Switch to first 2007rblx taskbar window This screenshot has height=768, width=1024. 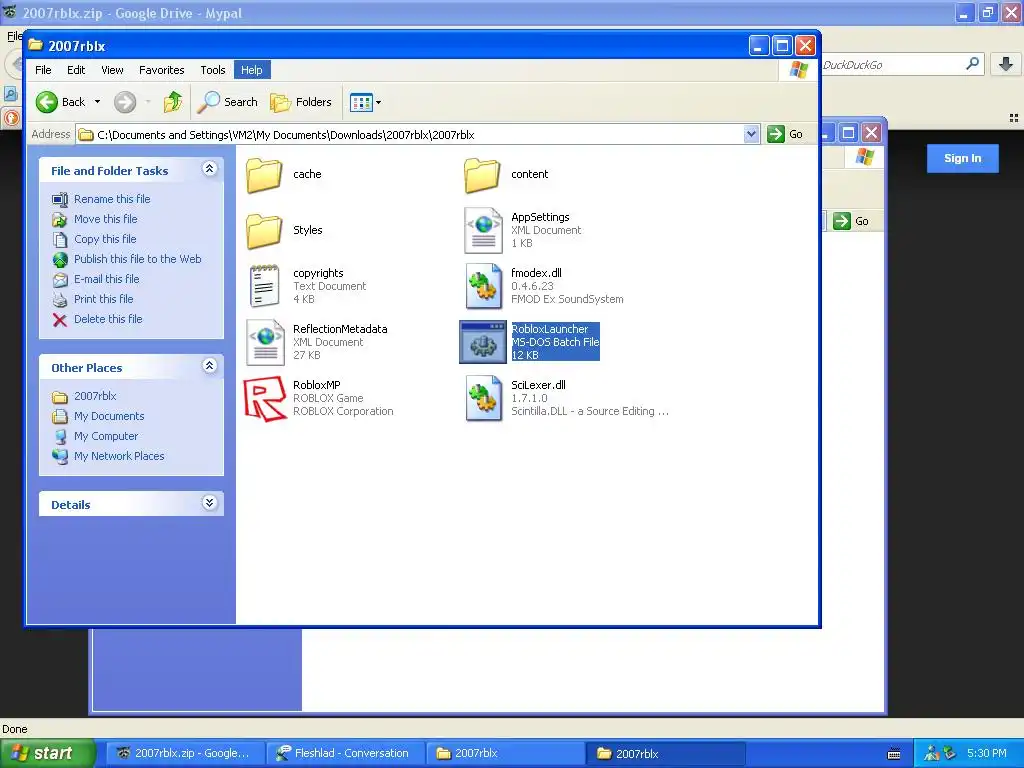coord(504,753)
